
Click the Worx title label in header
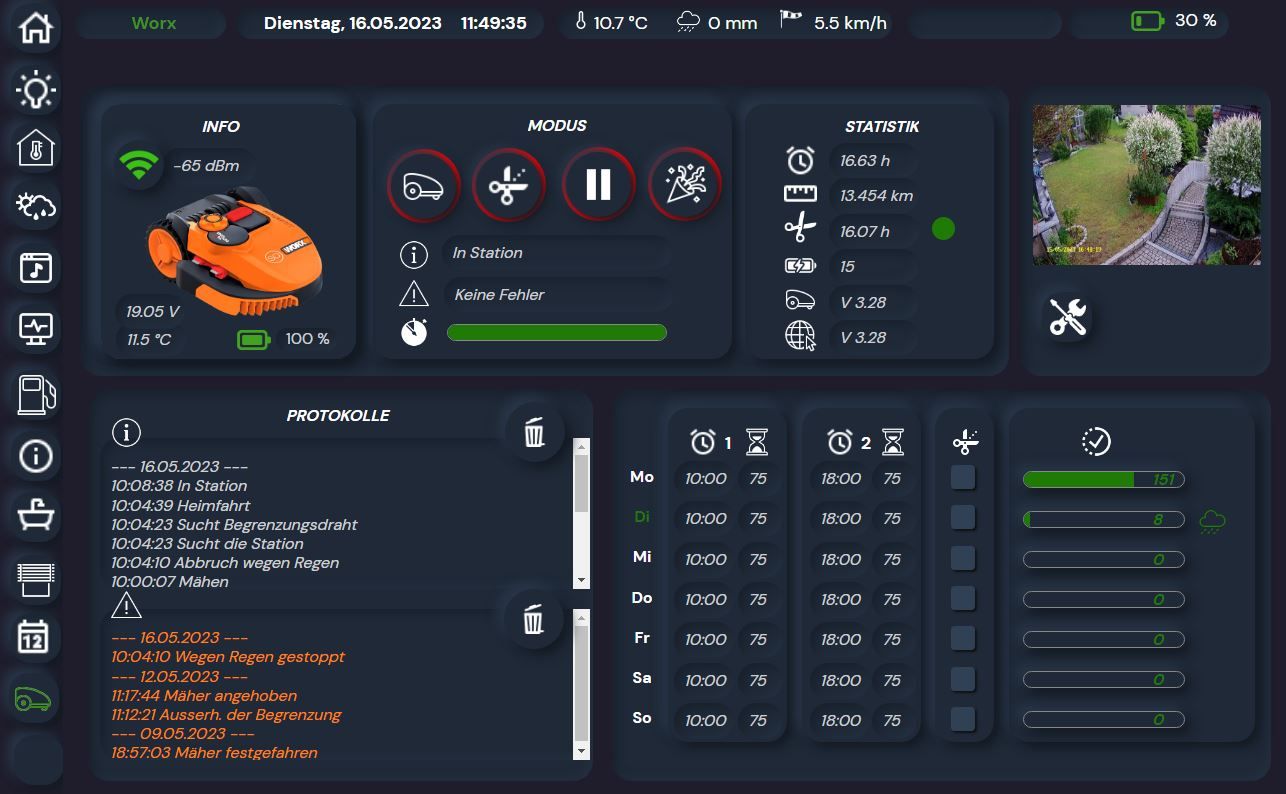click(153, 23)
